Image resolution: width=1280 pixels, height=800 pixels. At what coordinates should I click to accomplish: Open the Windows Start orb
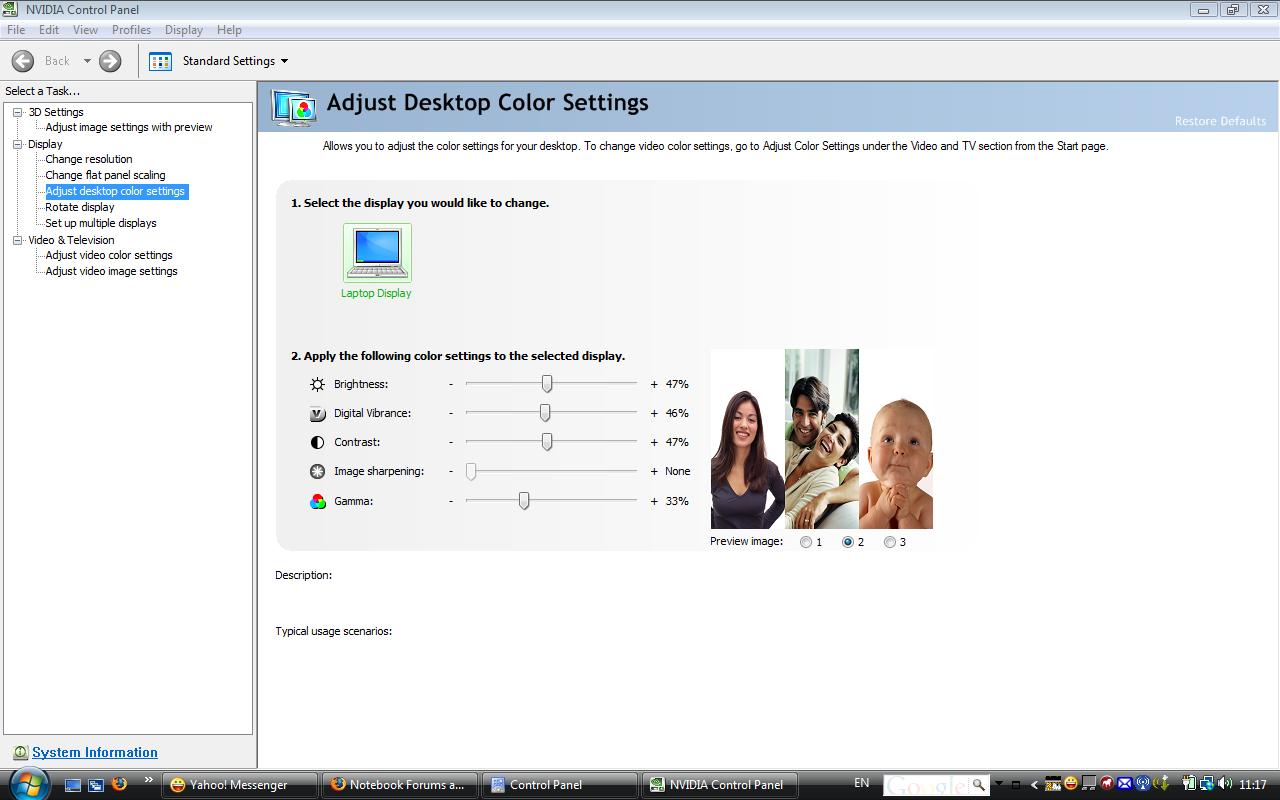(x=28, y=783)
